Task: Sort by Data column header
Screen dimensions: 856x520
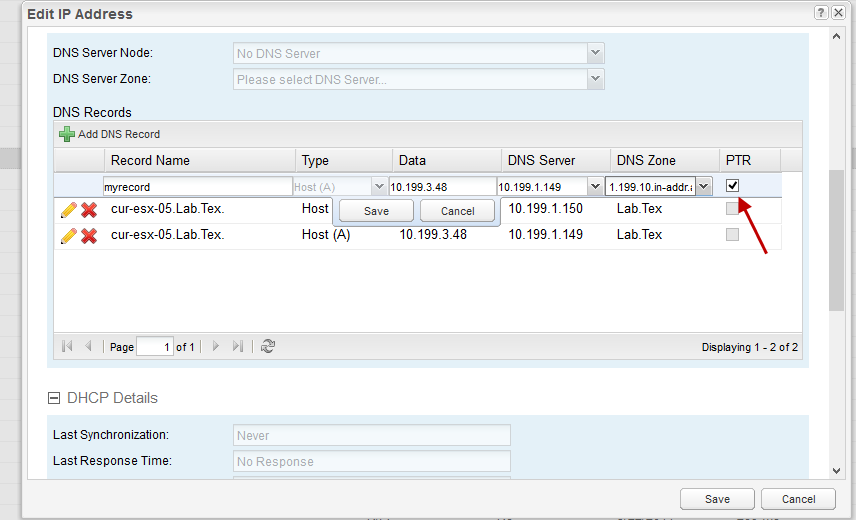Action: (x=447, y=160)
